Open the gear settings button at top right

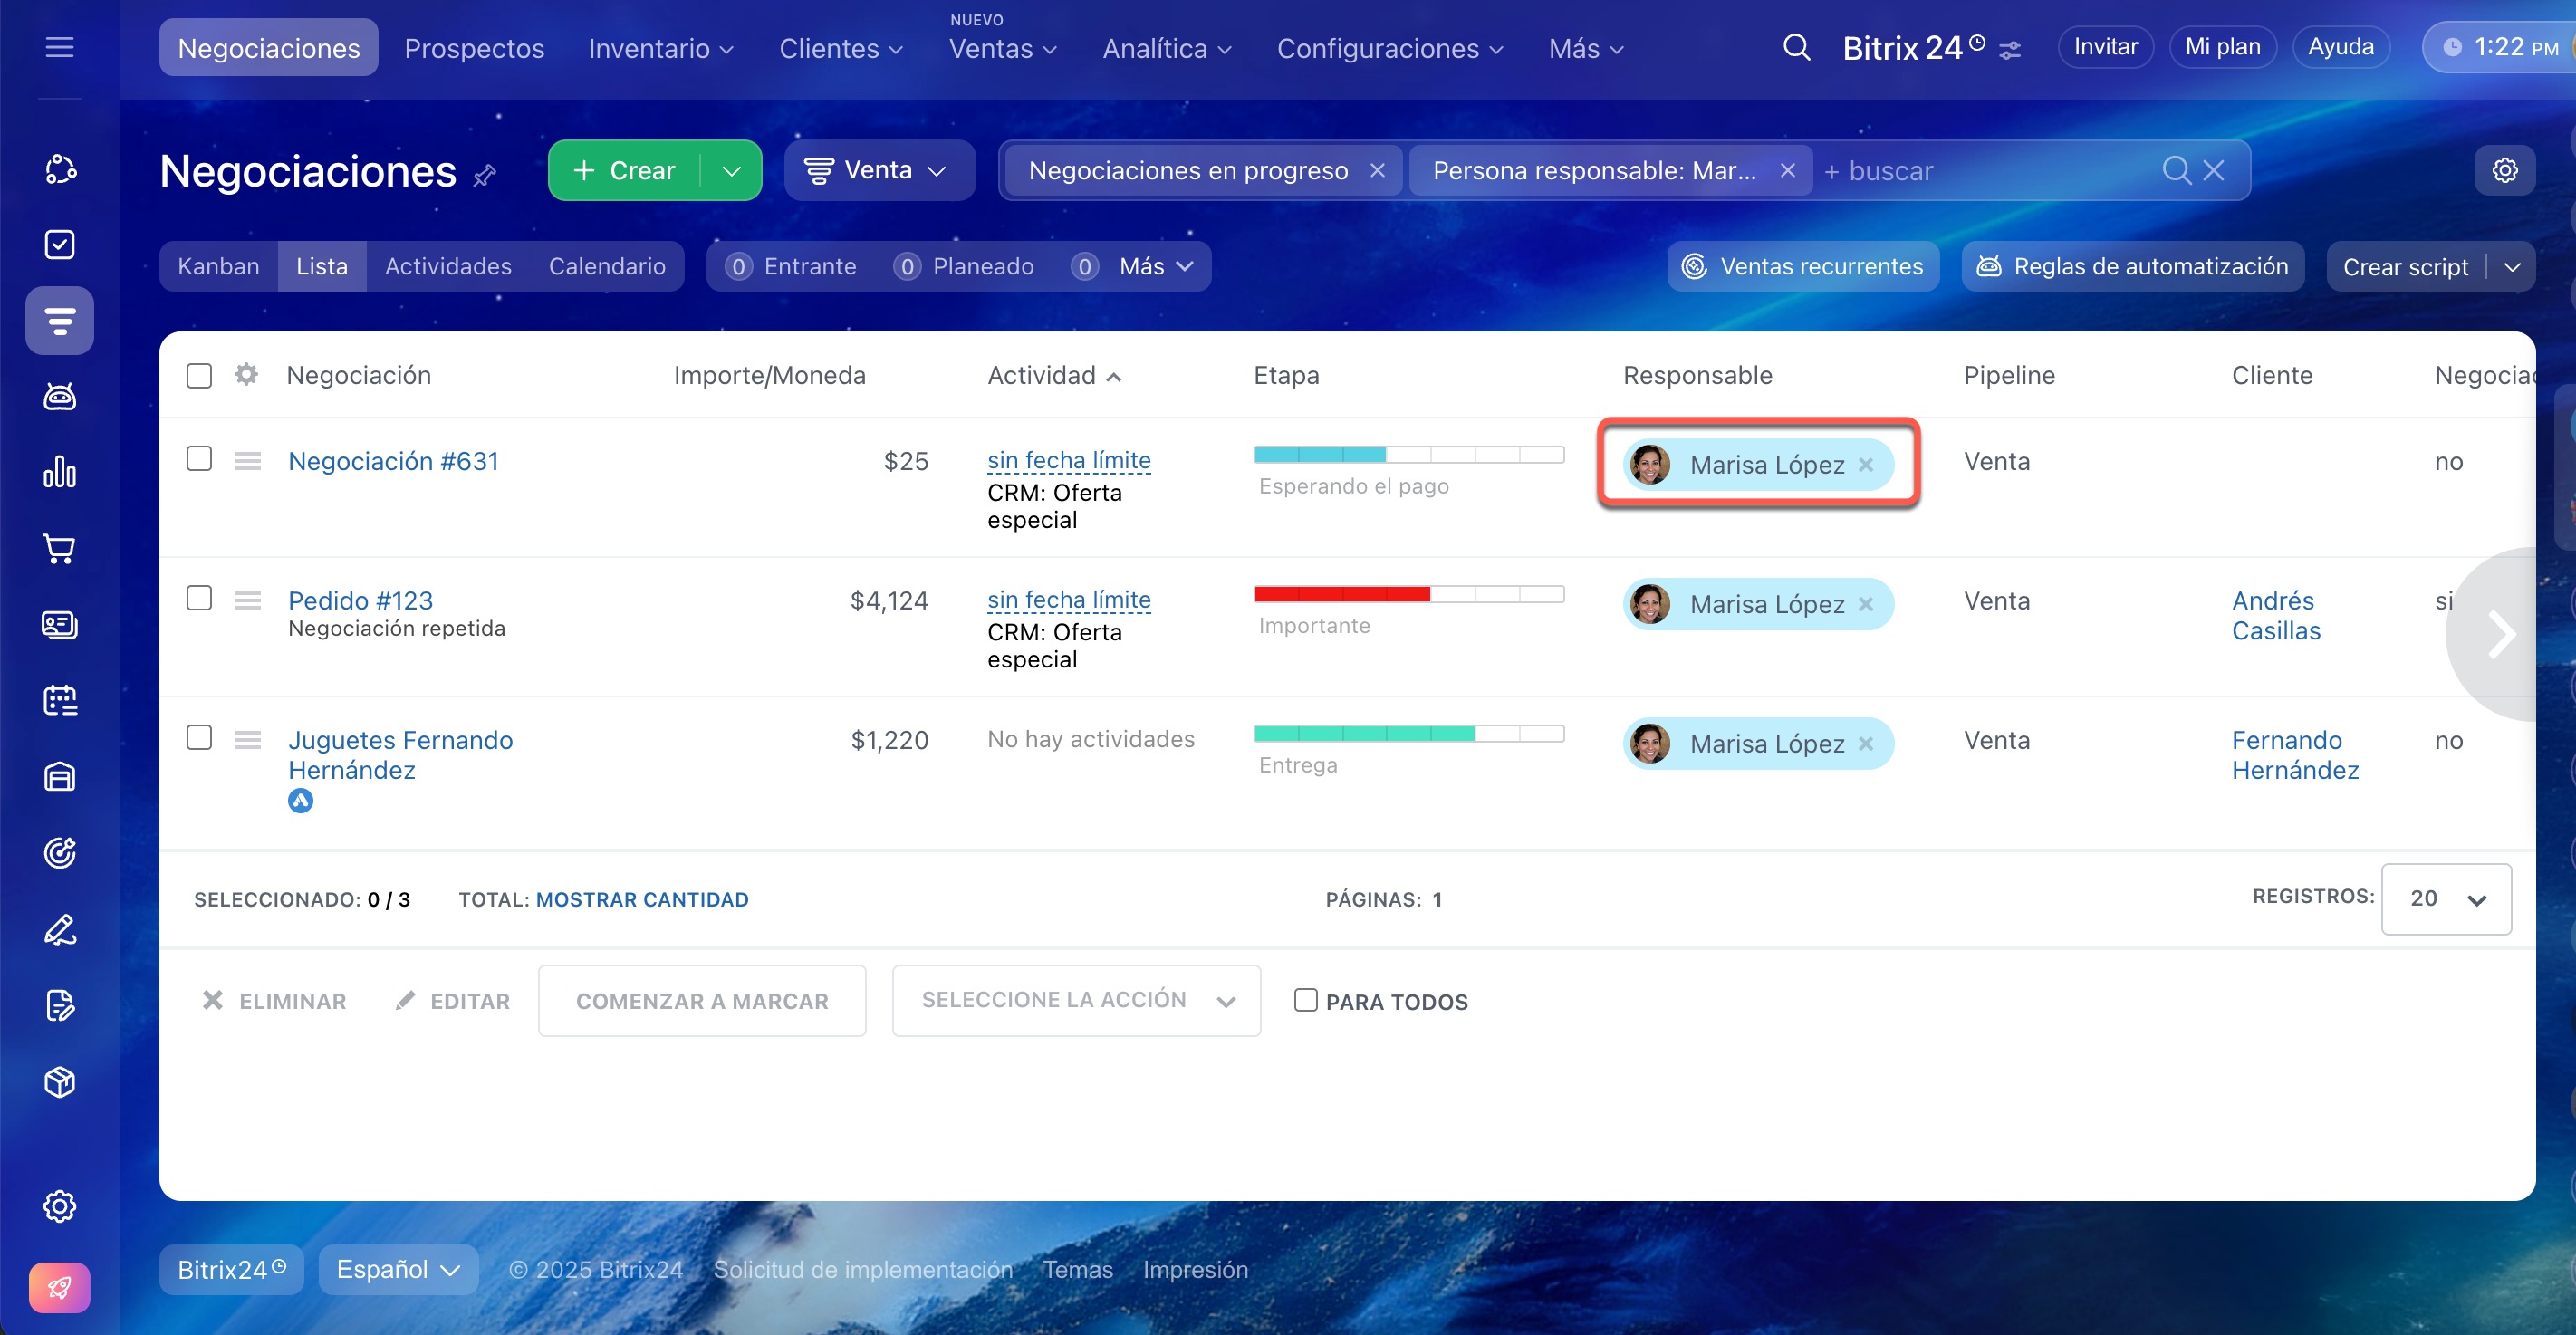(2504, 170)
